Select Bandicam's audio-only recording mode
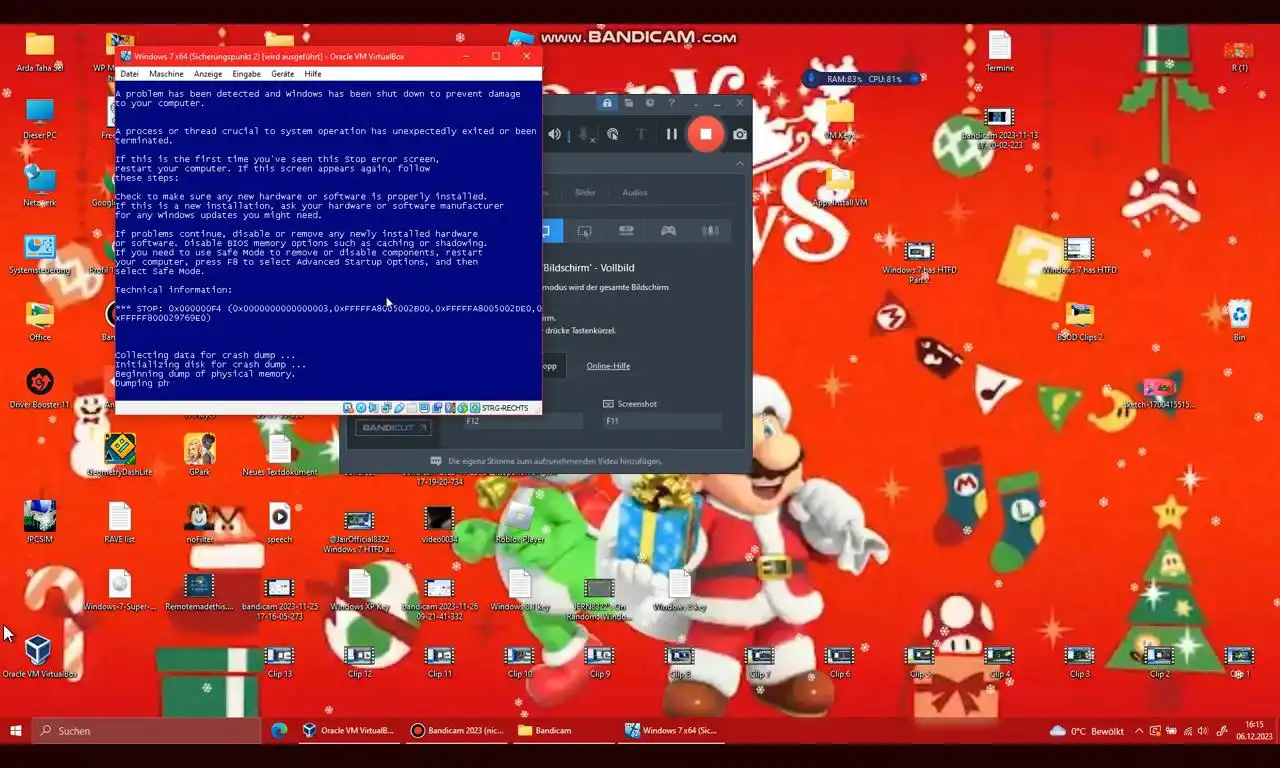This screenshot has width=1280, height=768. [710, 231]
